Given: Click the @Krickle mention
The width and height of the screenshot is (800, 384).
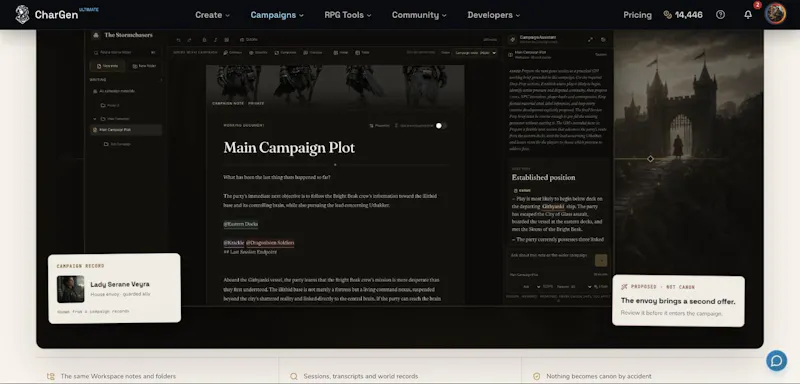Looking at the screenshot, I should click(x=234, y=243).
